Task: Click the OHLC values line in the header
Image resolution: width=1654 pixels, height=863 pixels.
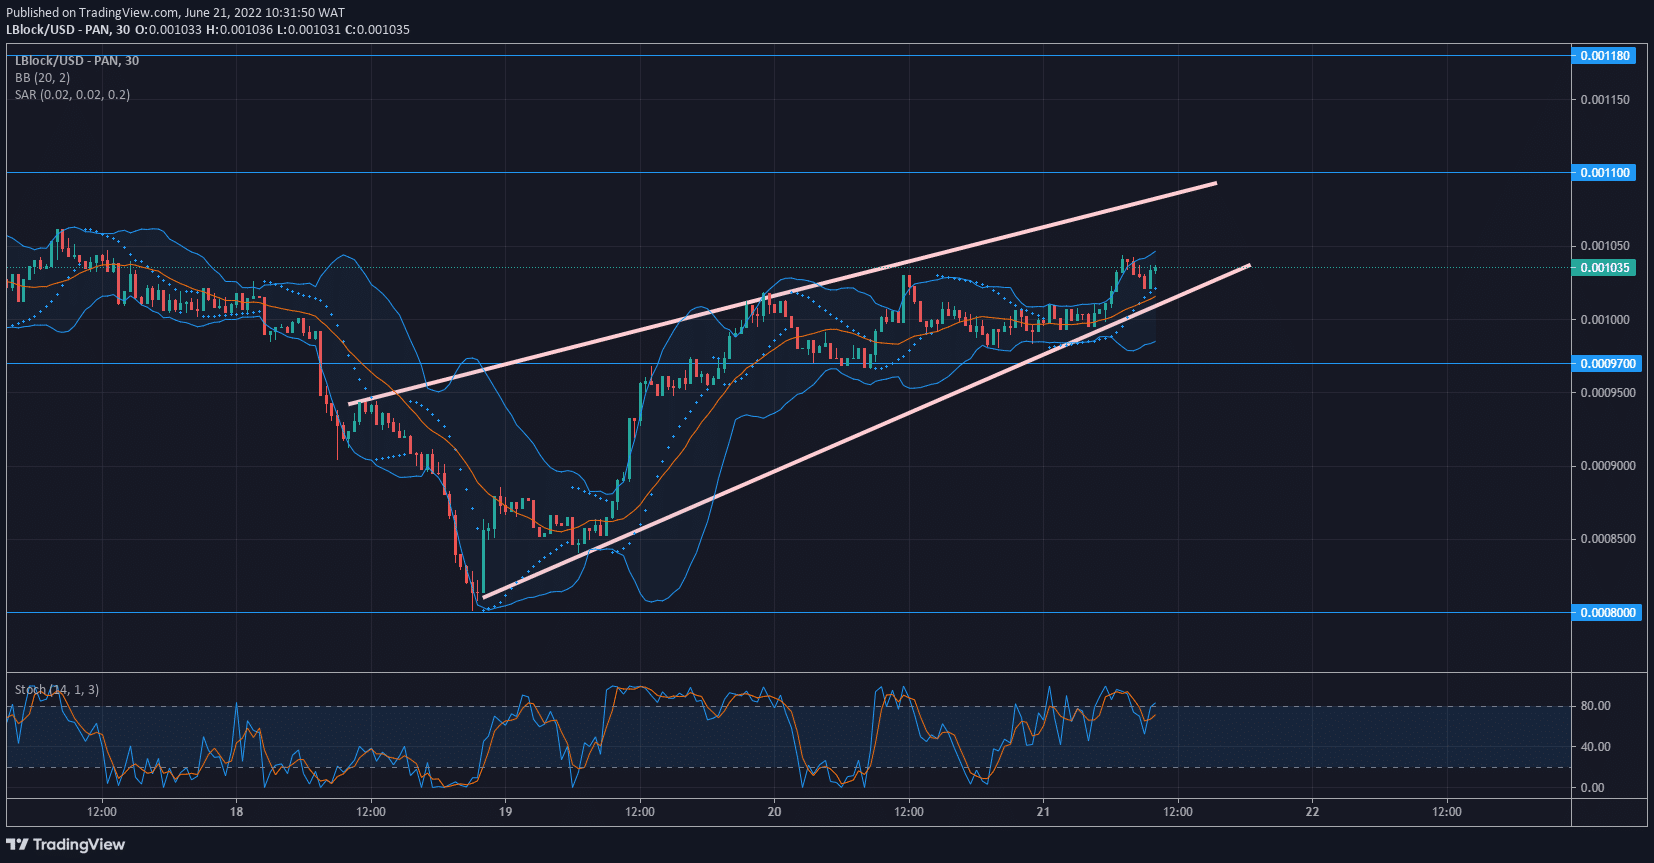Action: point(272,30)
